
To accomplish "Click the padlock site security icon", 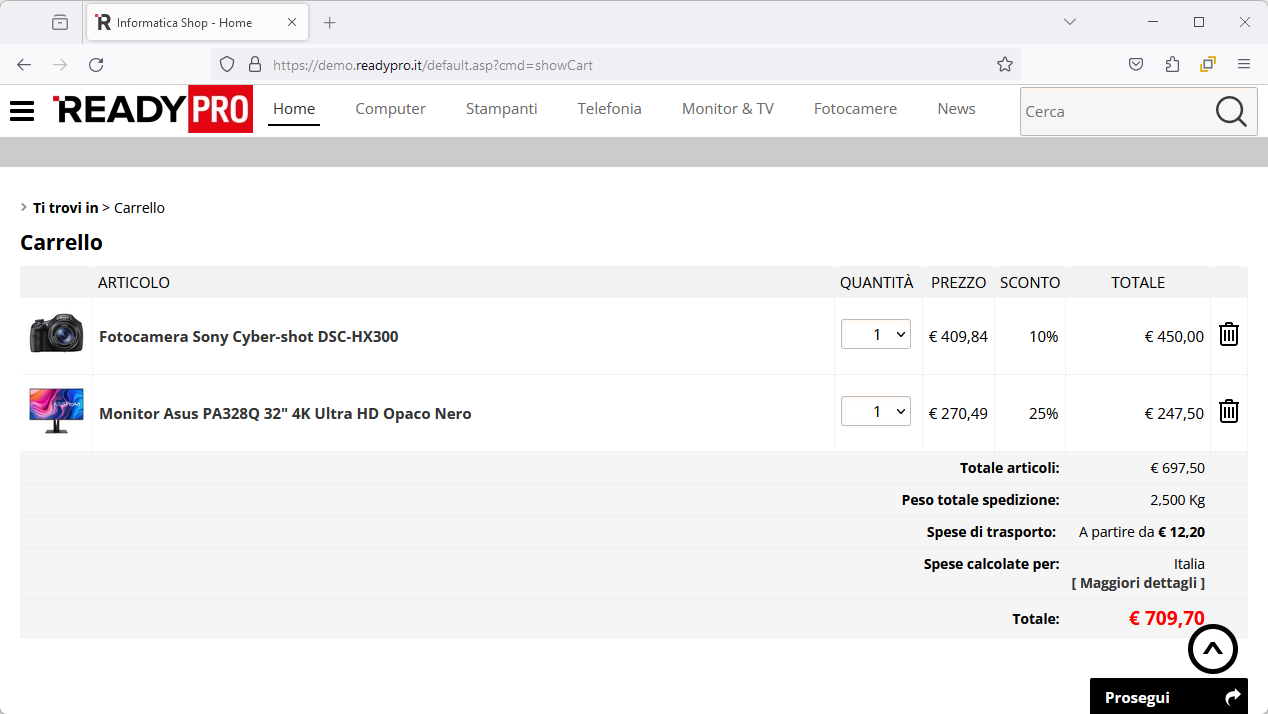I will 255,65.
